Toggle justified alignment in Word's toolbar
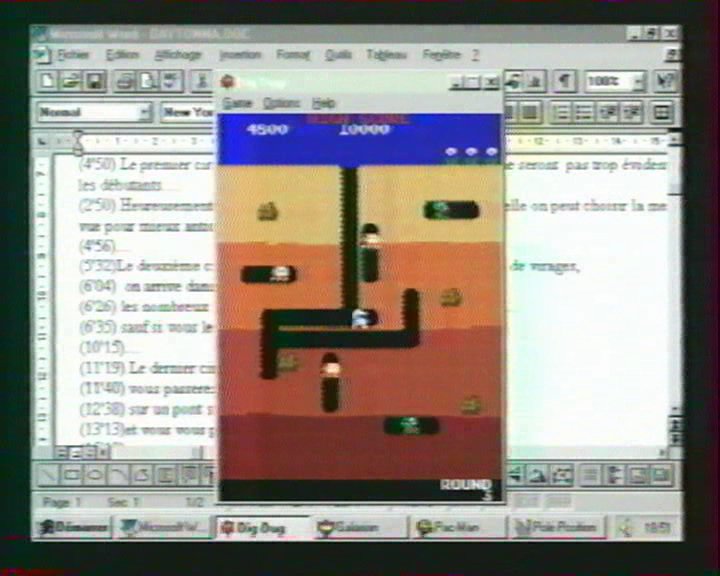Viewport: 720px width, 576px height. click(529, 113)
